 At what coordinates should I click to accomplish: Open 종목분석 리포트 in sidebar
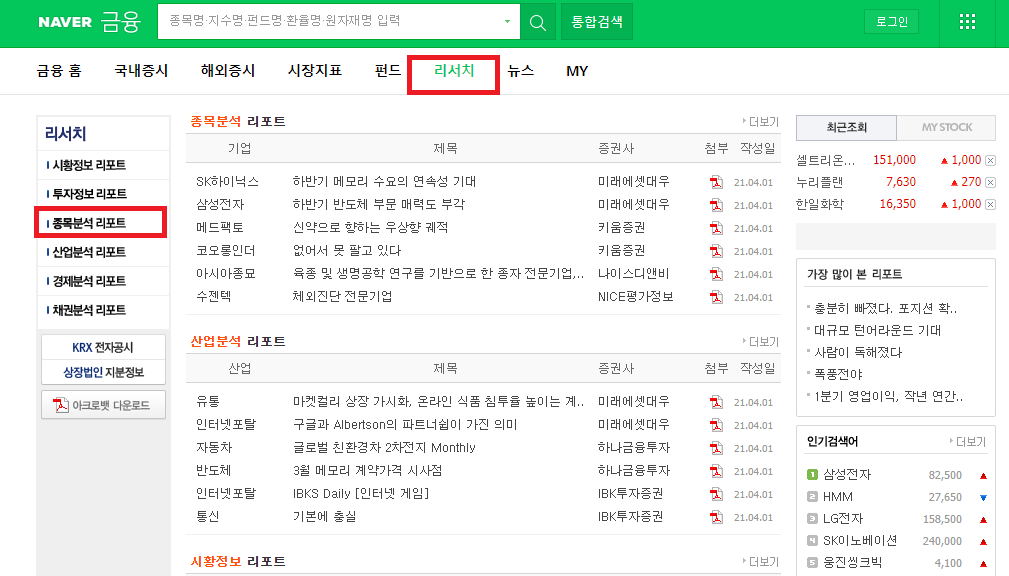pos(89,223)
